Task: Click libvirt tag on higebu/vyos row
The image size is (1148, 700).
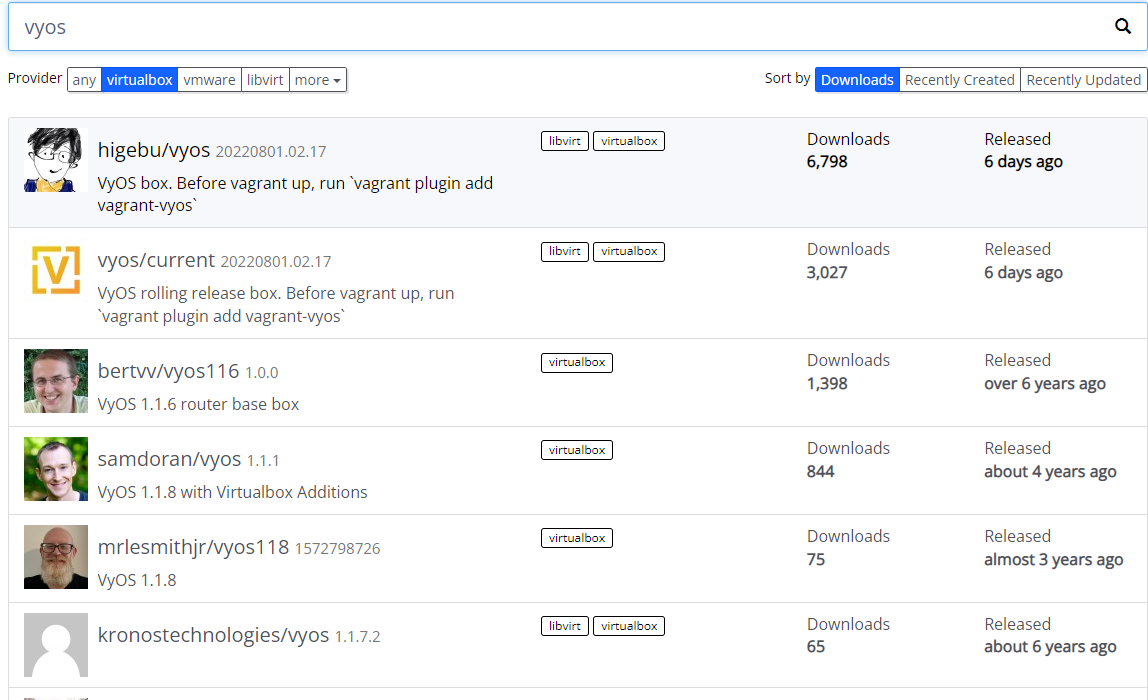Action: click(x=564, y=141)
